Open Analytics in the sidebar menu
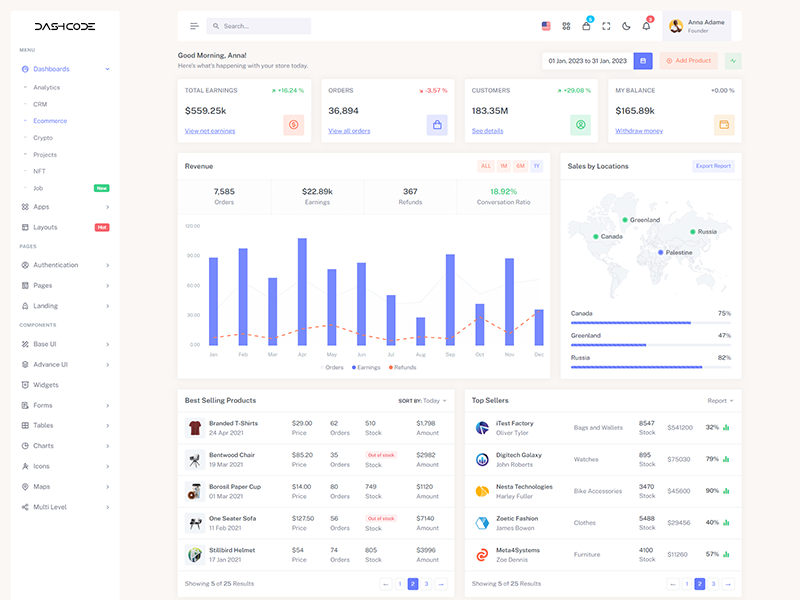 (x=46, y=87)
